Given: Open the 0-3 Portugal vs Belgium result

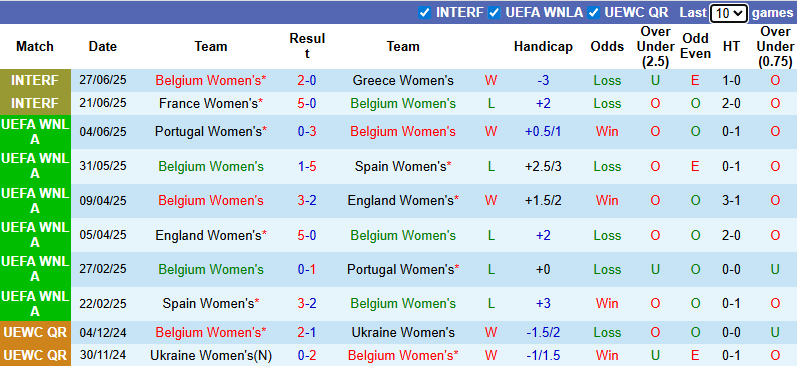Looking at the screenshot, I should point(307,132).
